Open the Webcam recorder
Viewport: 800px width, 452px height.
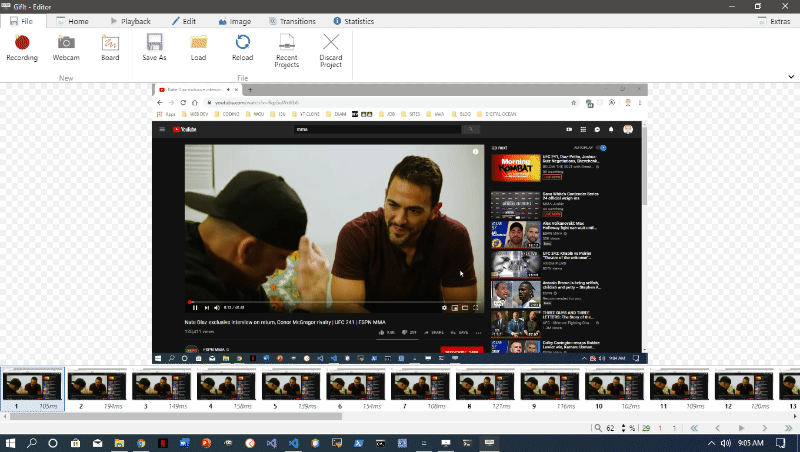tap(66, 48)
